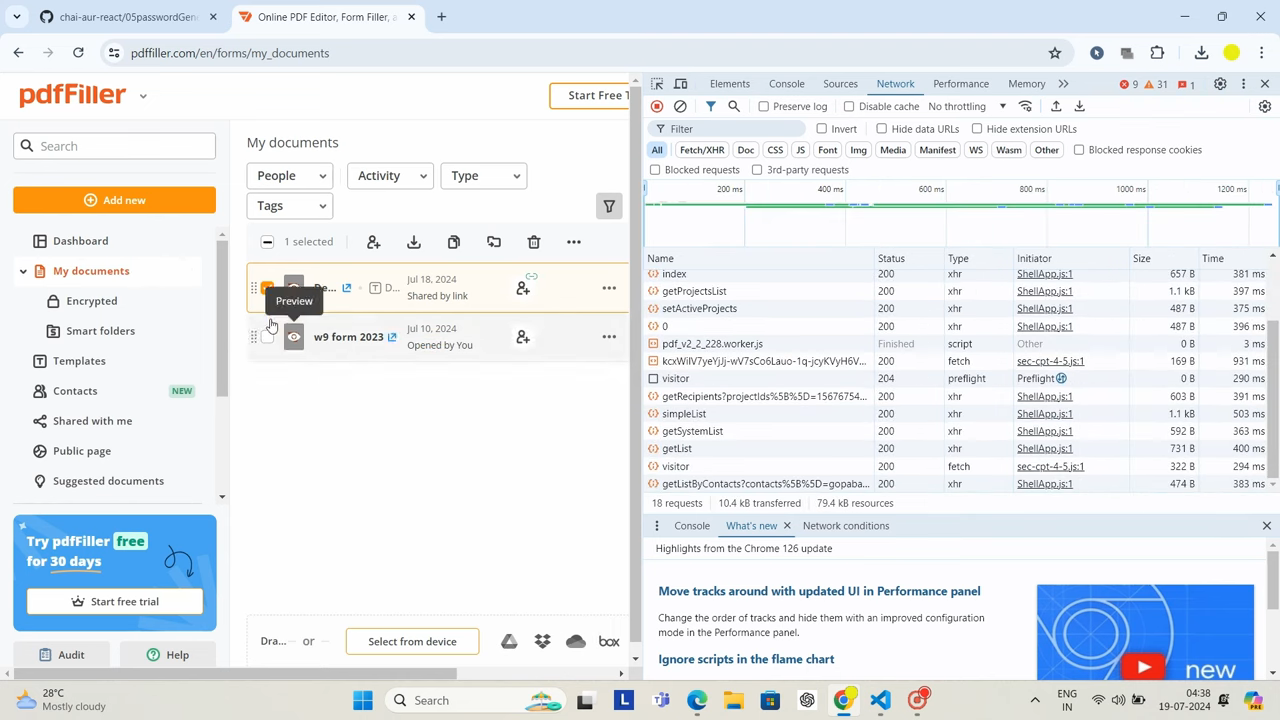Switch to the Performance DevTools tab
The image size is (1280, 720).
(x=961, y=84)
